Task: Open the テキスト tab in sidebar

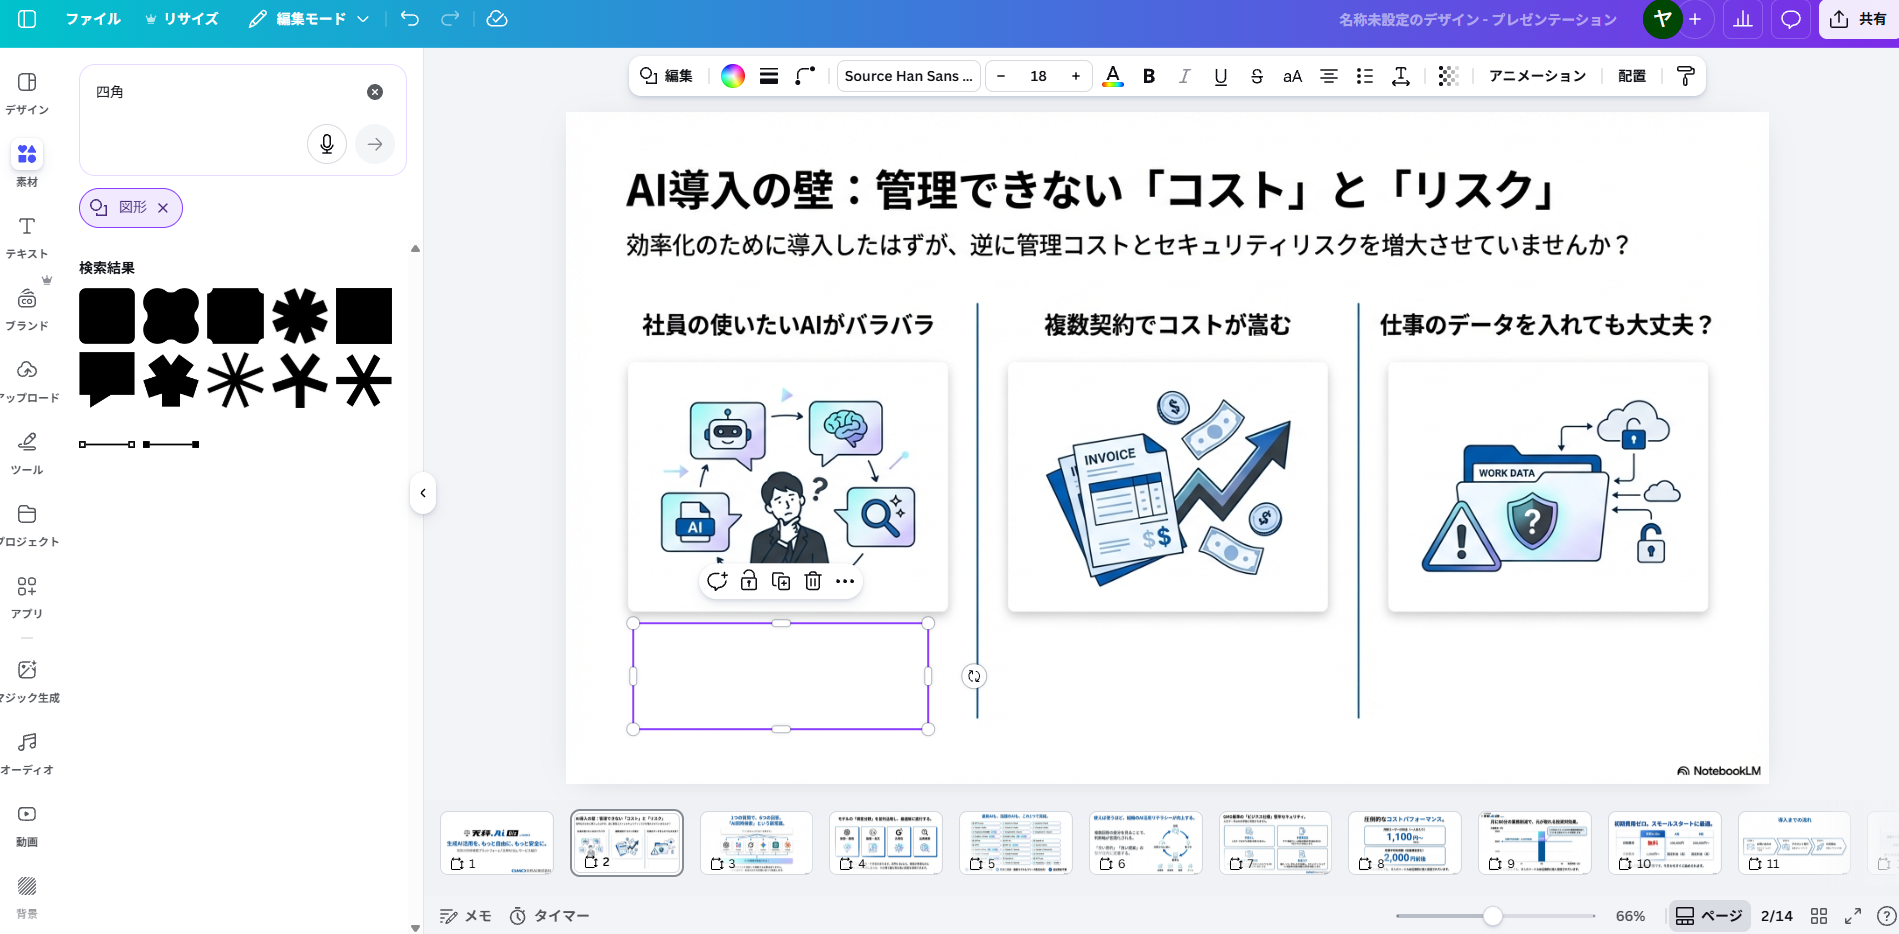Action: tap(27, 237)
